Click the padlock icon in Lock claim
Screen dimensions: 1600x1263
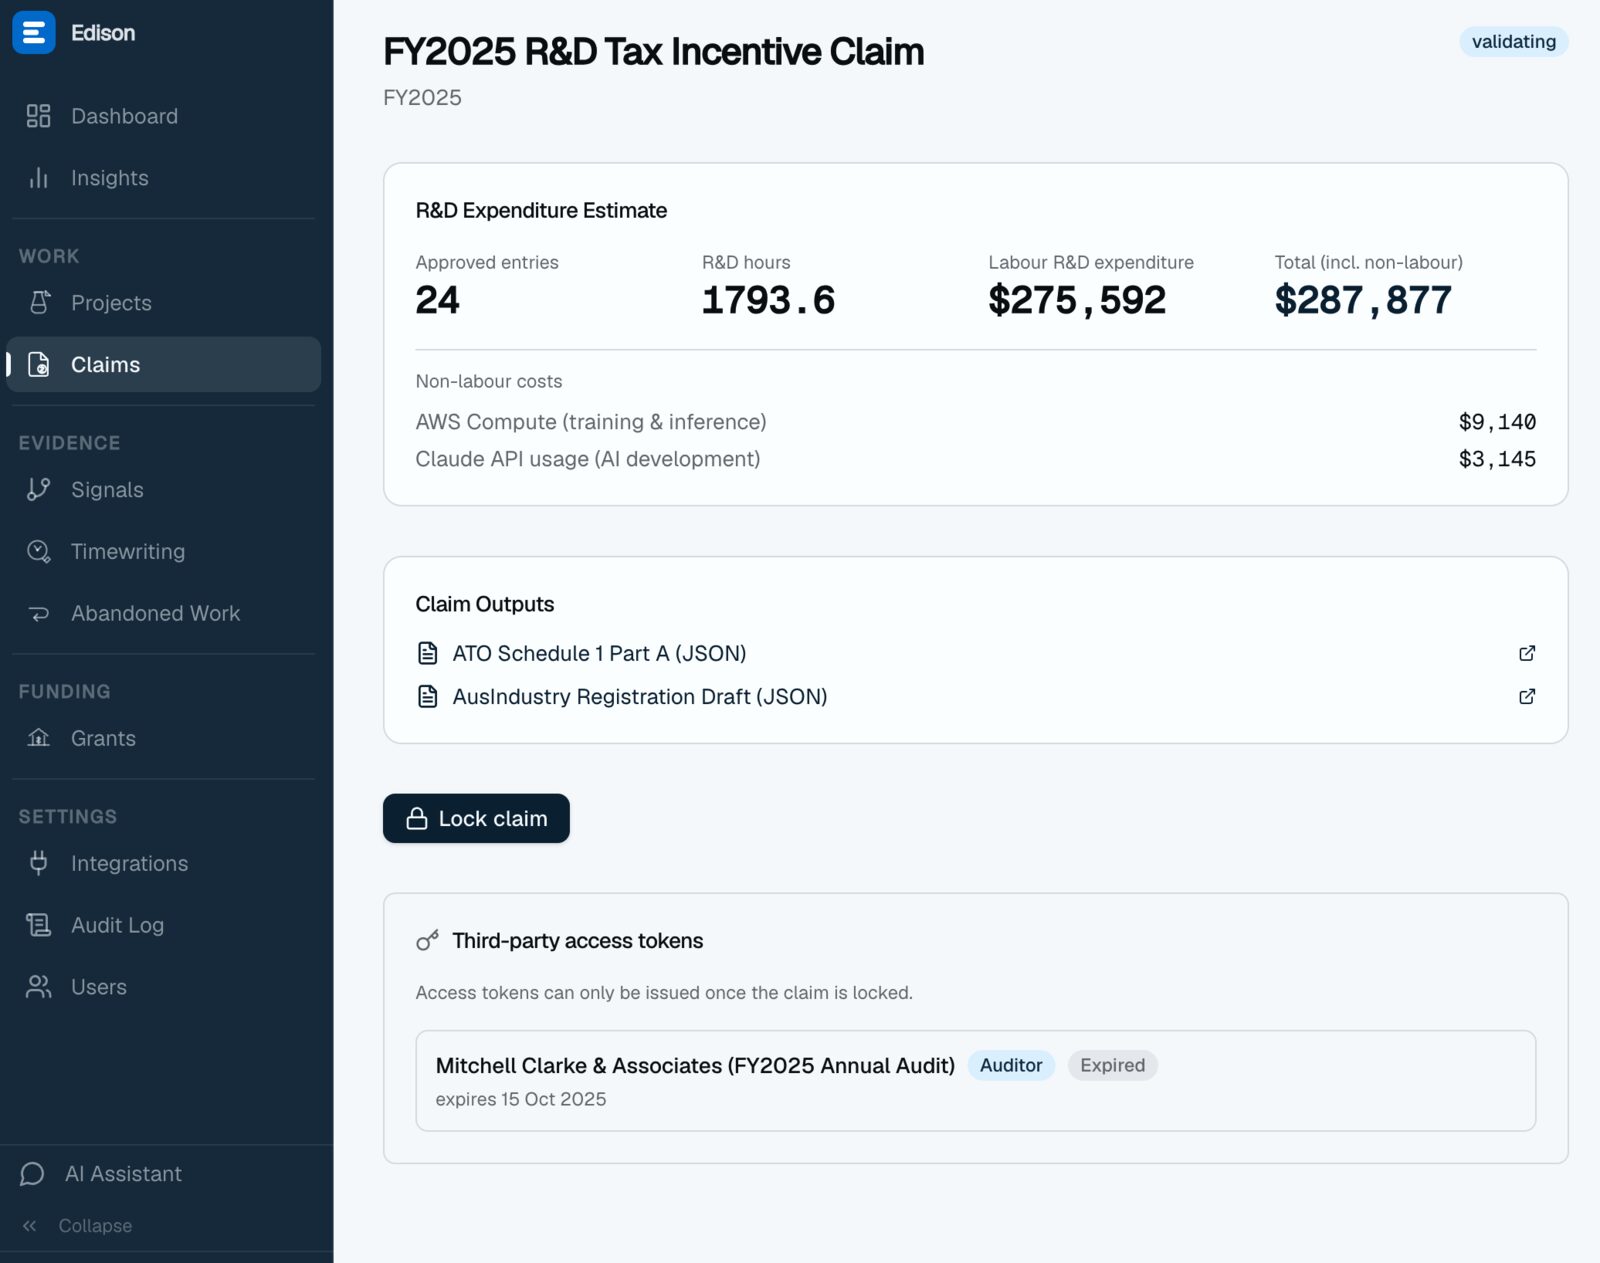(417, 819)
